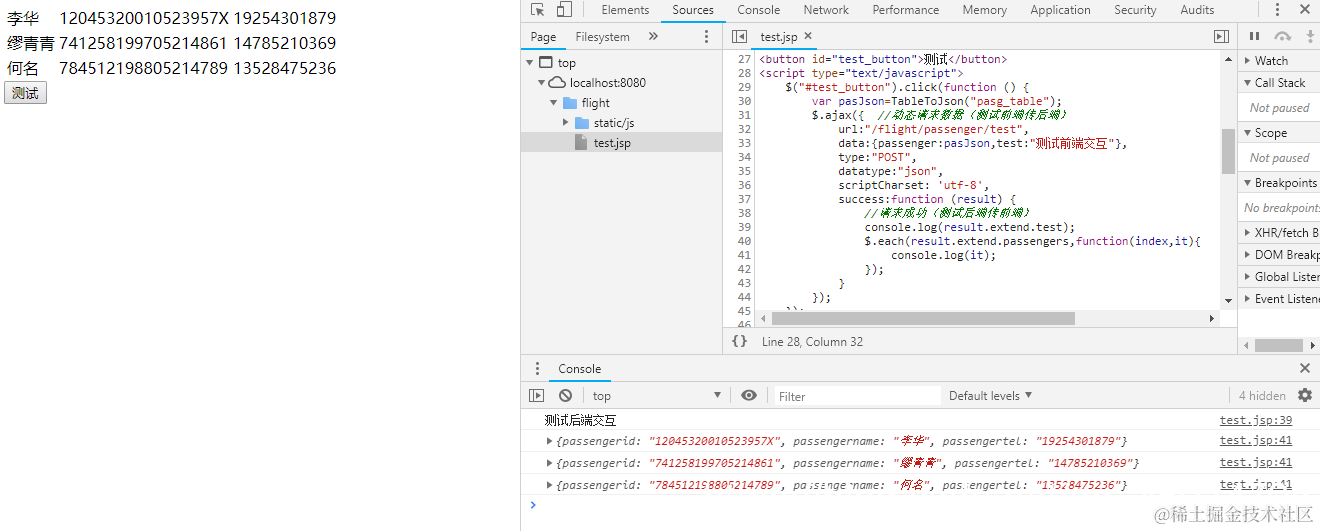Hide the debugger sidebar

1221,36
